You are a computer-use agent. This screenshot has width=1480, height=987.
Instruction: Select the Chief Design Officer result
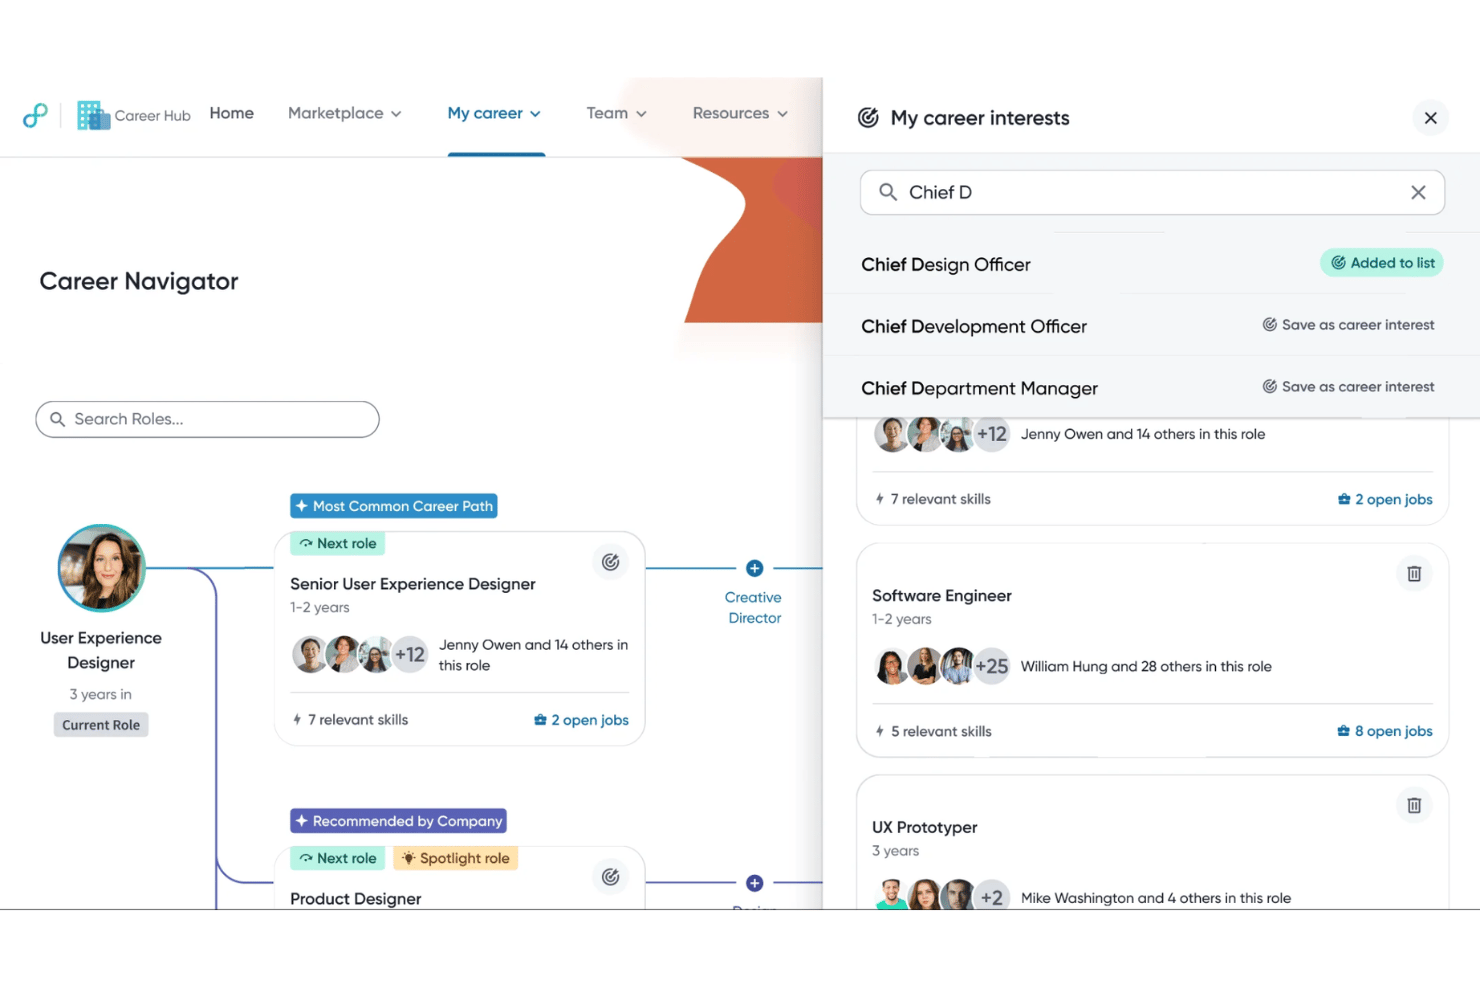pyautogui.click(x=945, y=264)
